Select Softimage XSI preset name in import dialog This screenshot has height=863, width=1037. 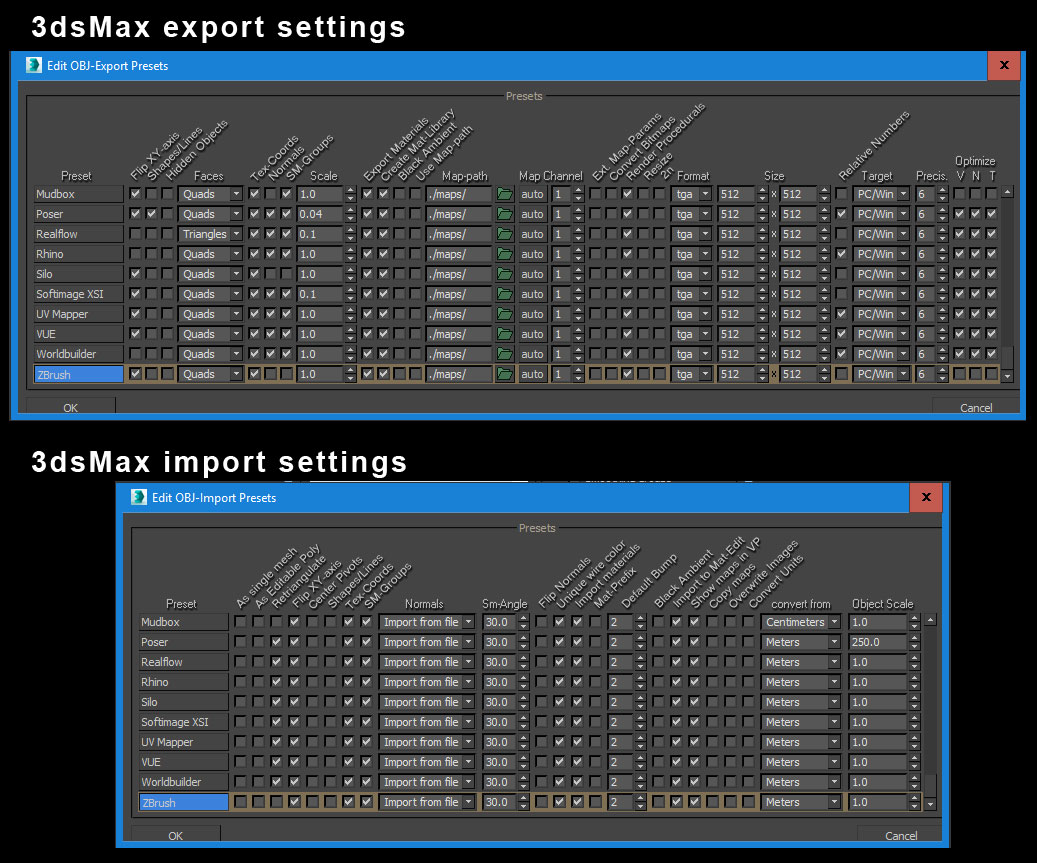pos(183,721)
